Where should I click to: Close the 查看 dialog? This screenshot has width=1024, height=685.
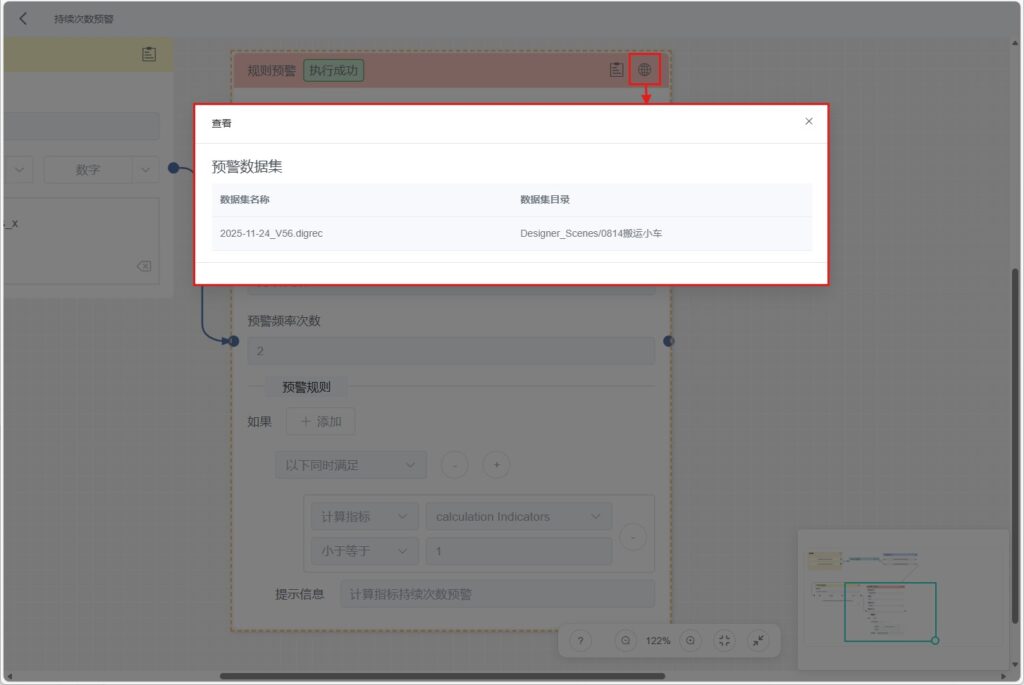click(809, 121)
